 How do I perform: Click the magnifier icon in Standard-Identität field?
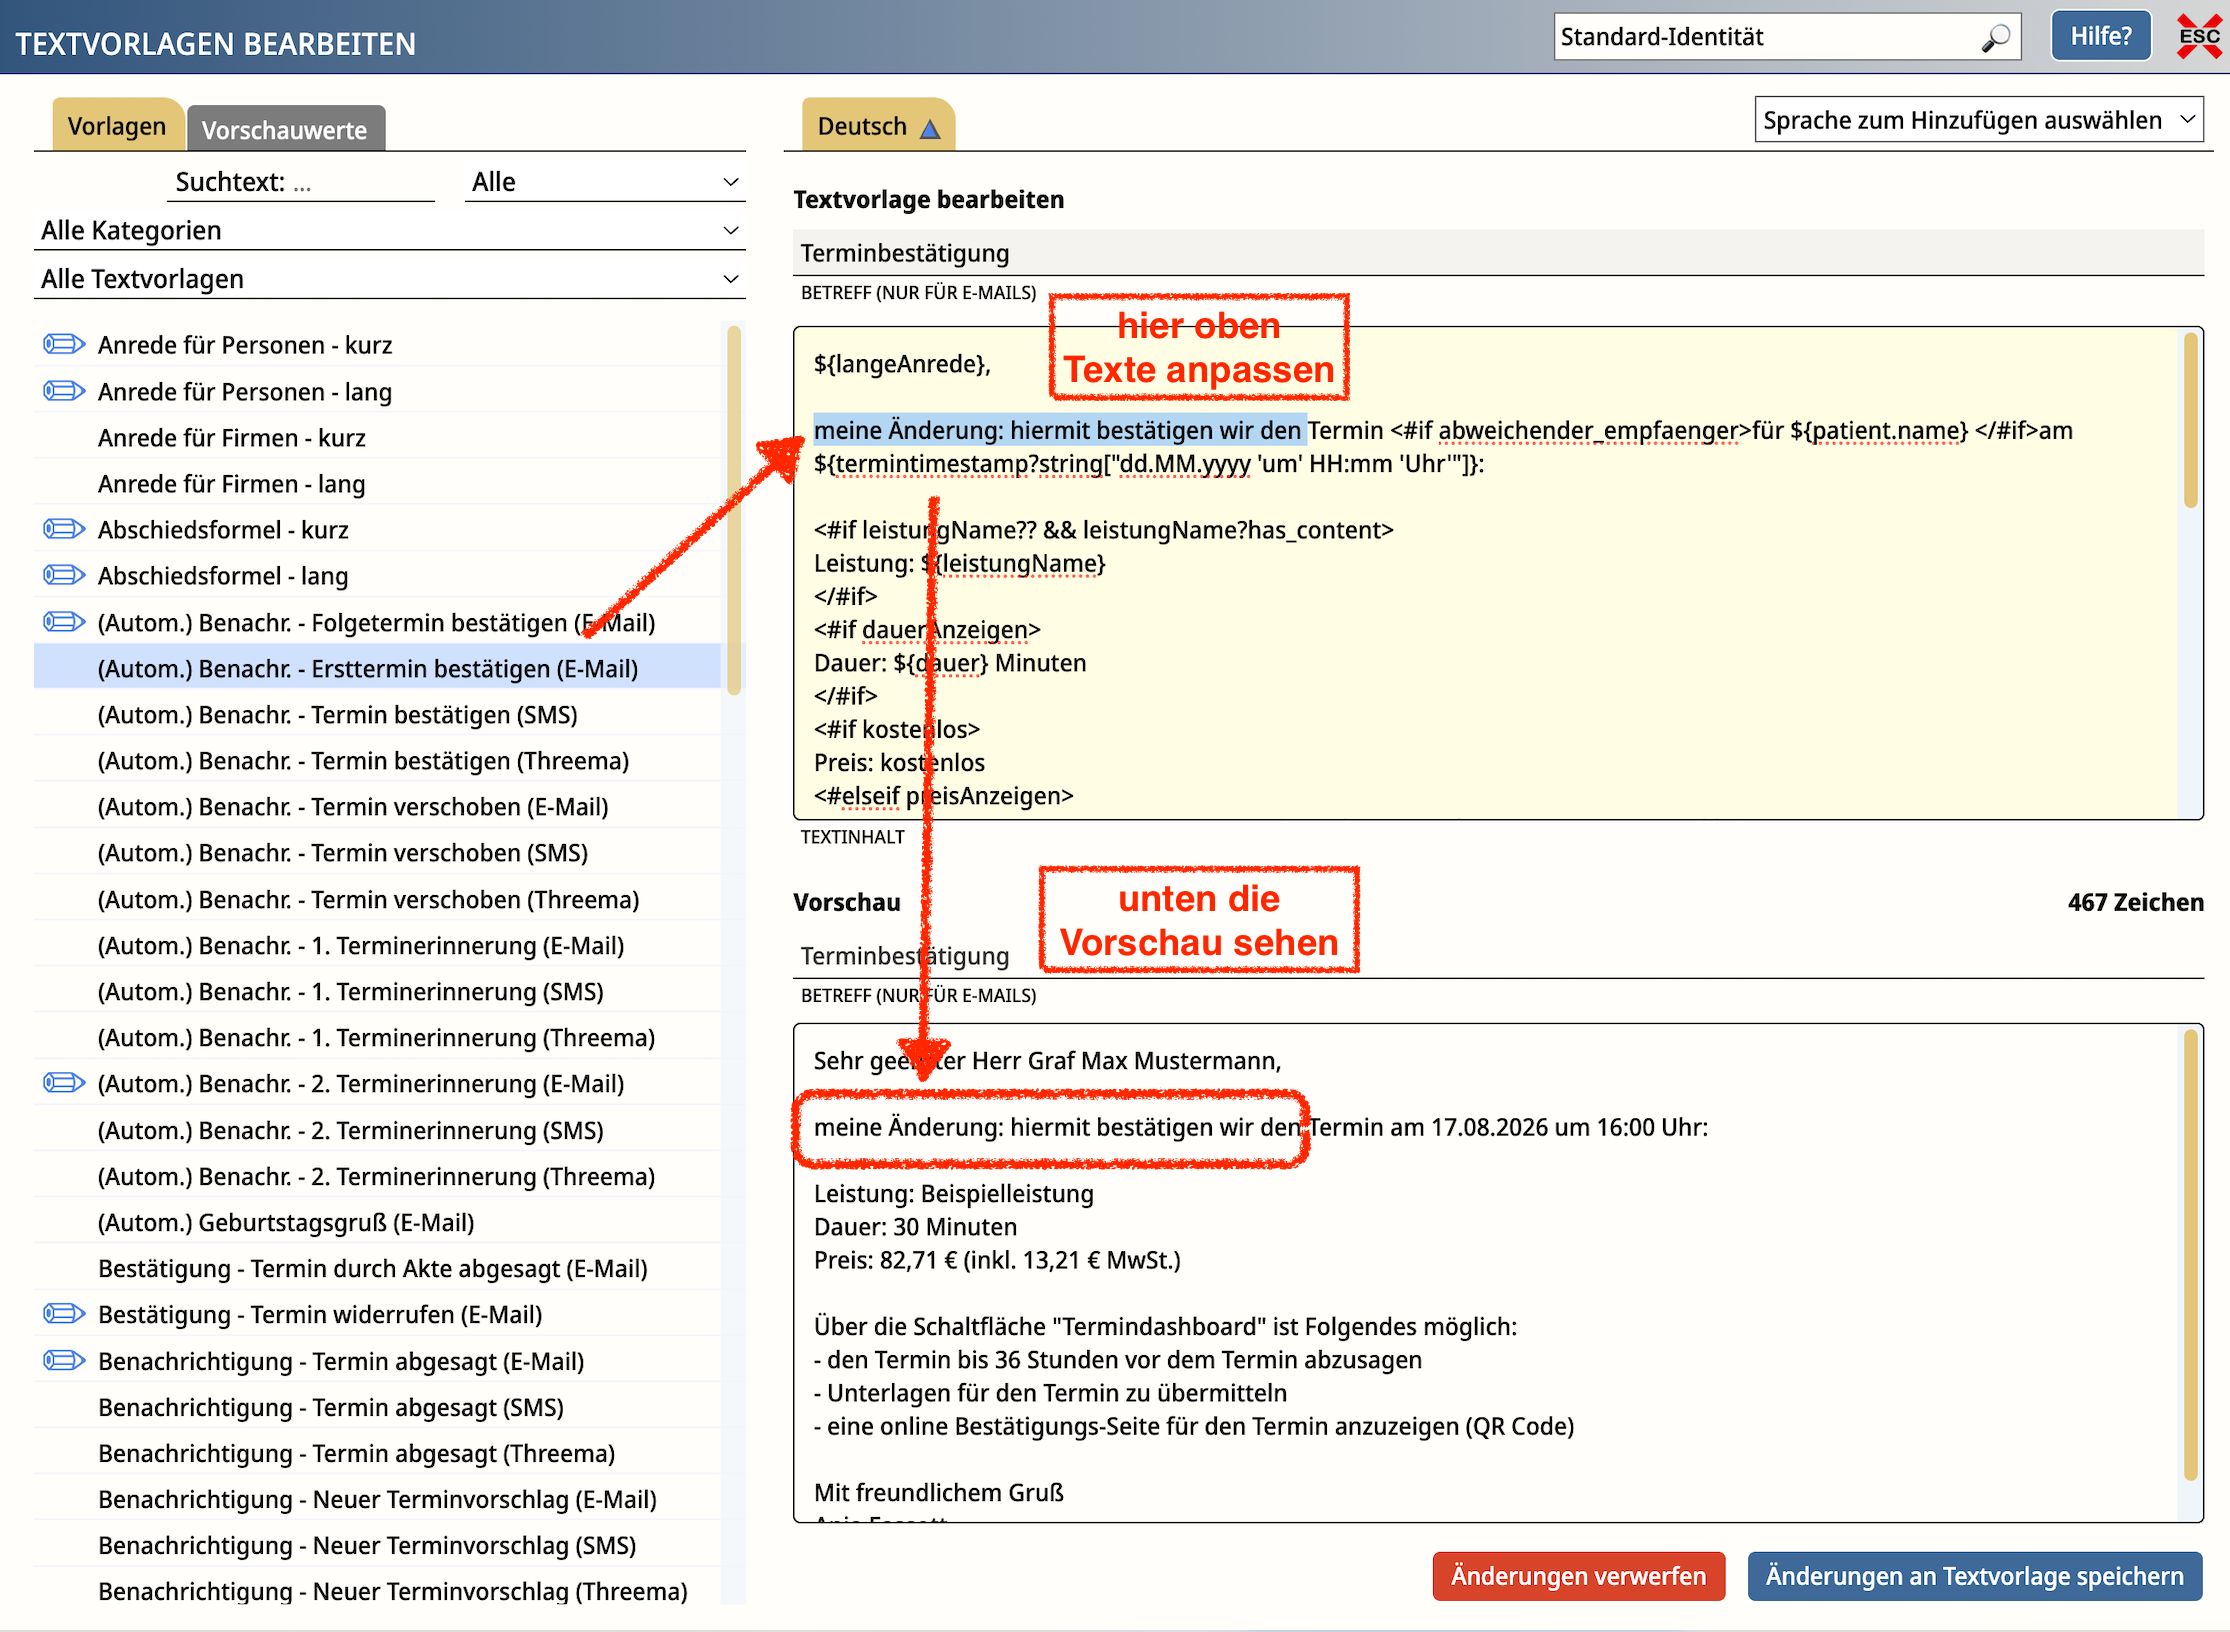1996,38
